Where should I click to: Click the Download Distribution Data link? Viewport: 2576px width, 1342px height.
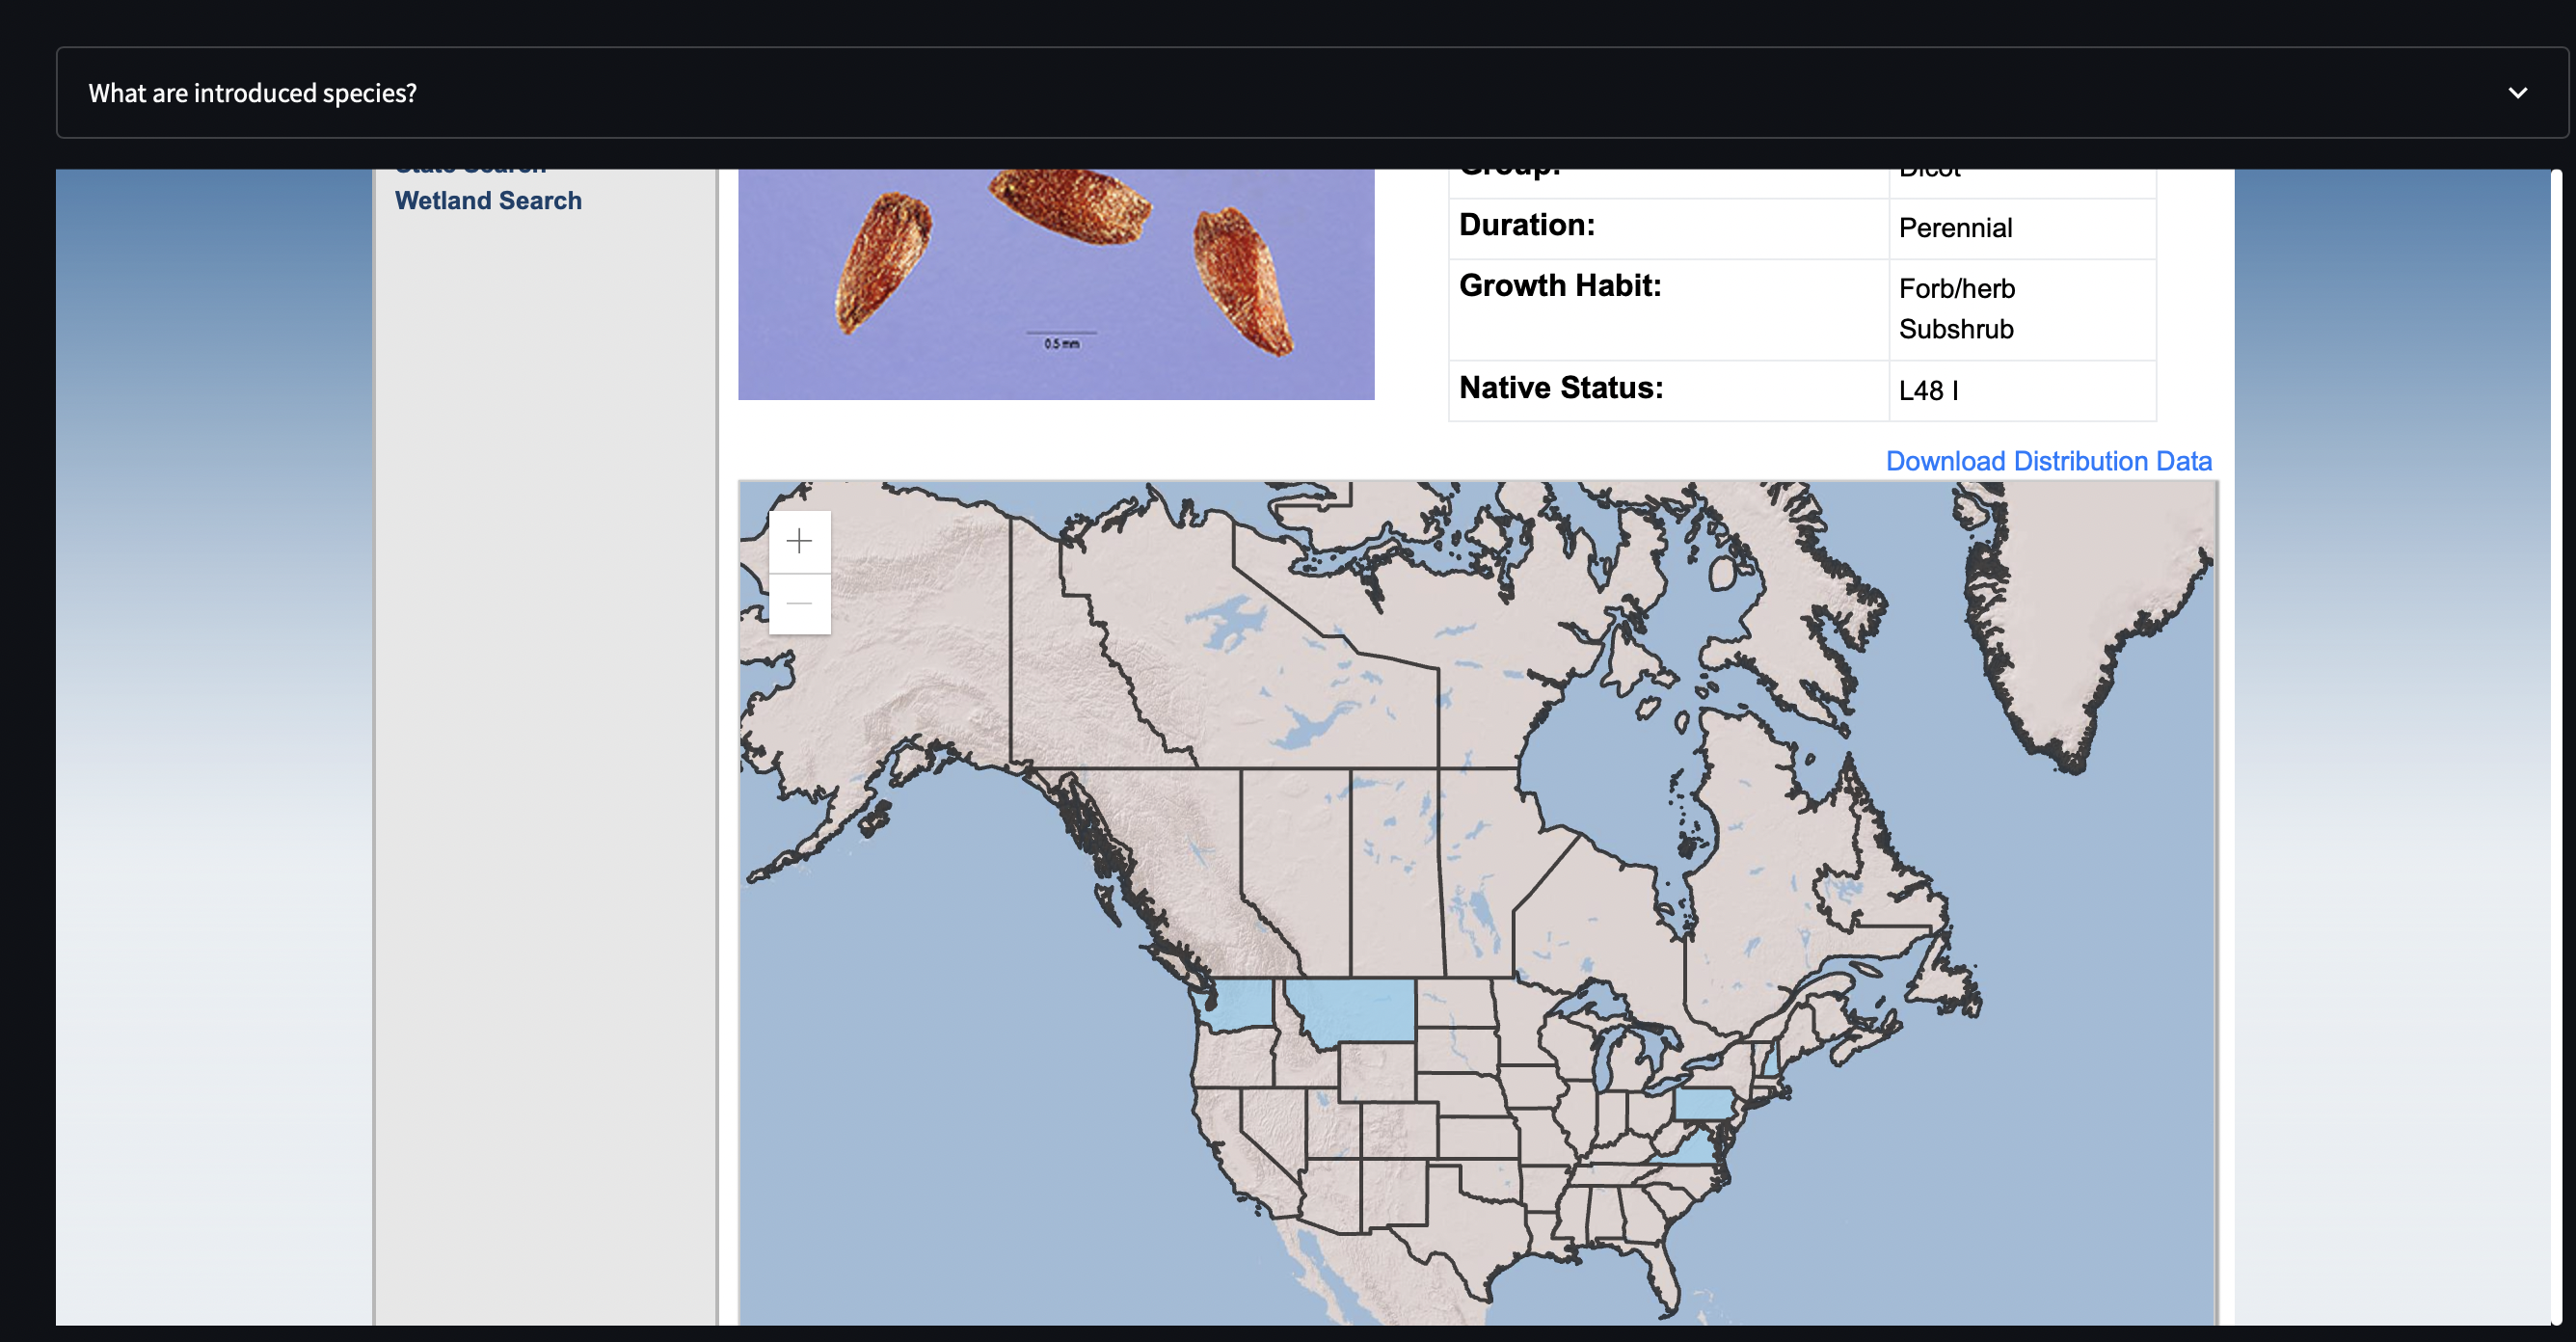click(2048, 461)
